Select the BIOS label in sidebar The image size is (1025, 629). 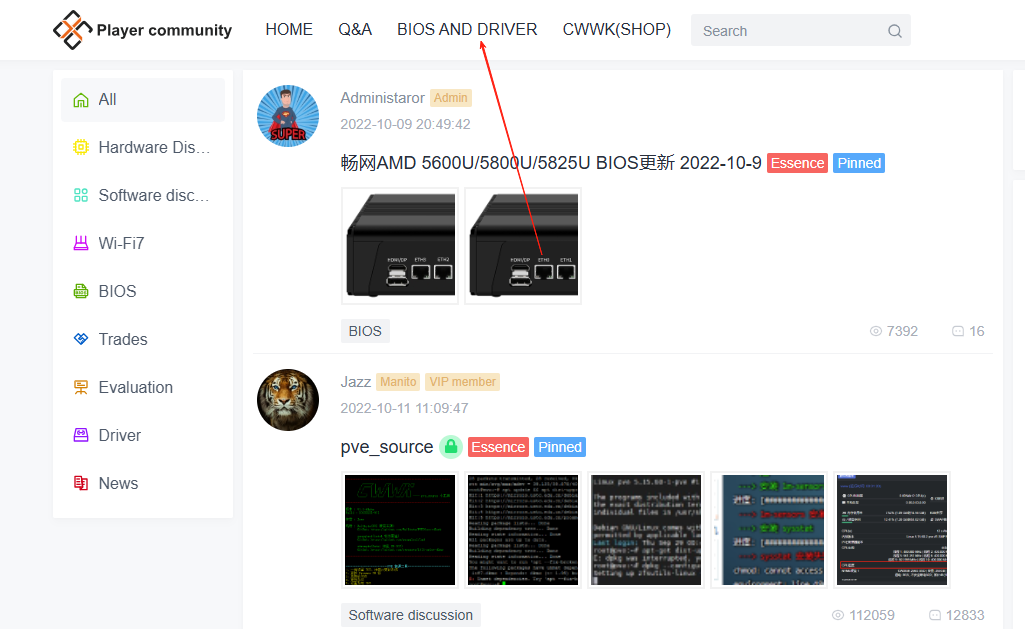[x=117, y=291]
